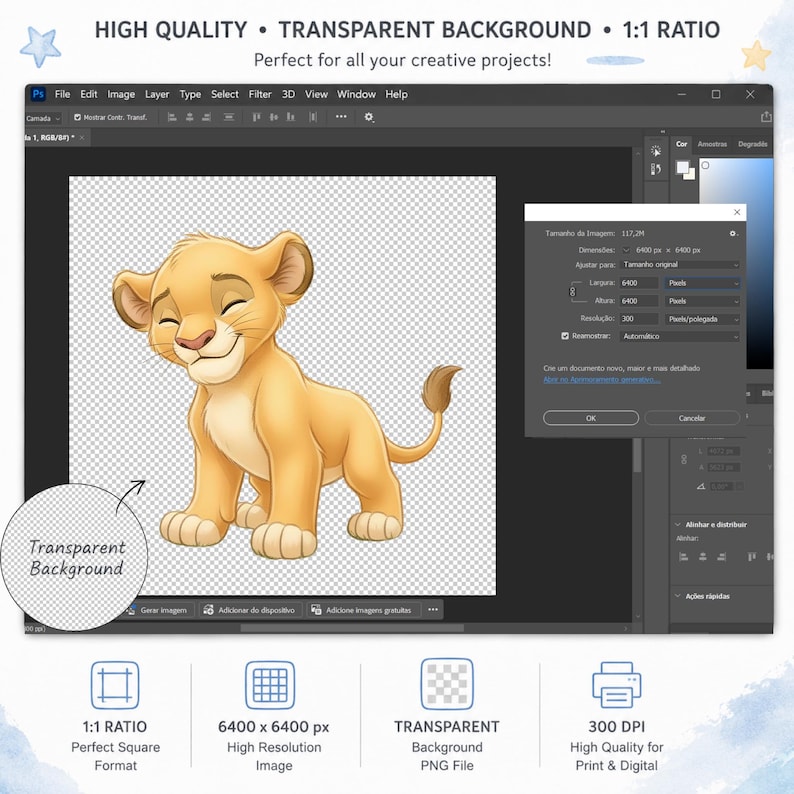Viewport: 794px width, 794px height.
Task: Open the History panel icon
Action: (x=656, y=169)
